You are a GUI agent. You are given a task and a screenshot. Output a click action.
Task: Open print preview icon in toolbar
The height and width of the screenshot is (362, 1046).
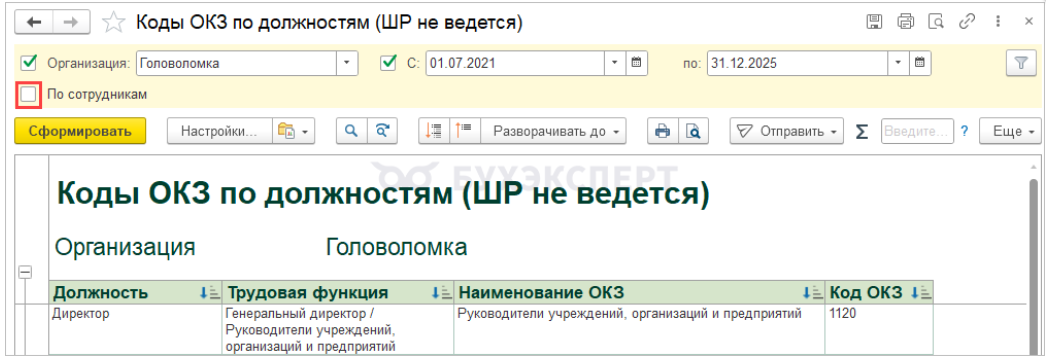point(694,131)
